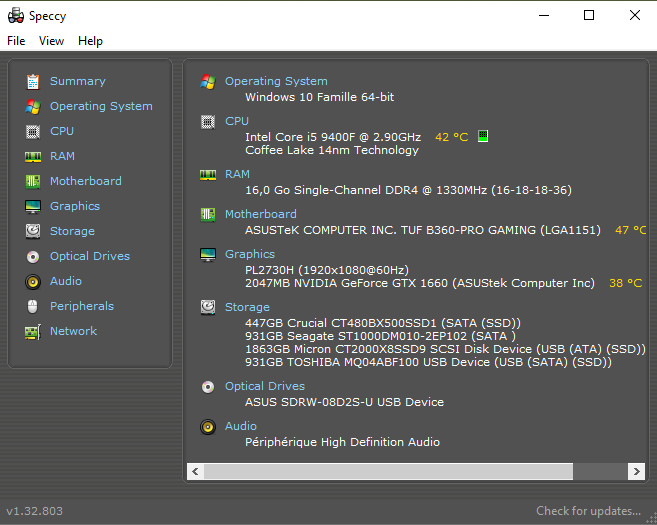Click the Audio speaker icon in sidebar
The image size is (657, 525).
(x=33, y=281)
